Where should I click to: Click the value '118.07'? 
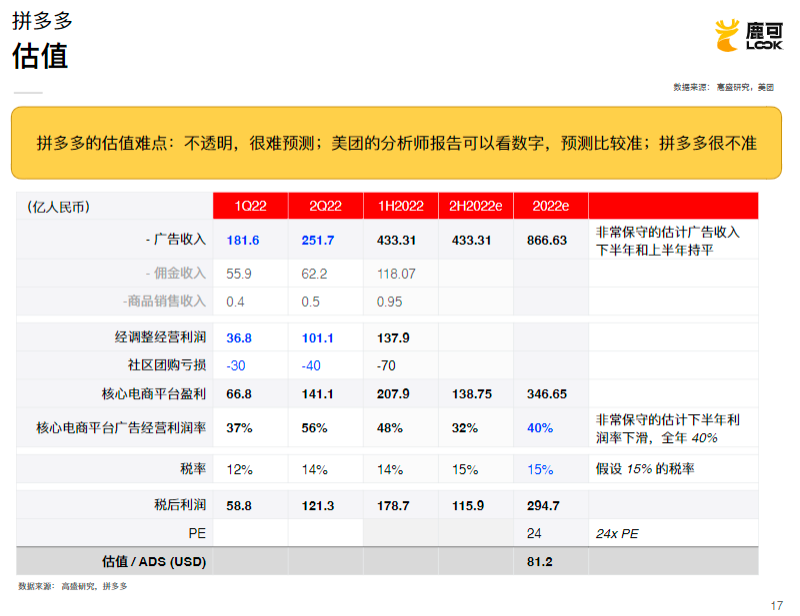tap(396, 274)
